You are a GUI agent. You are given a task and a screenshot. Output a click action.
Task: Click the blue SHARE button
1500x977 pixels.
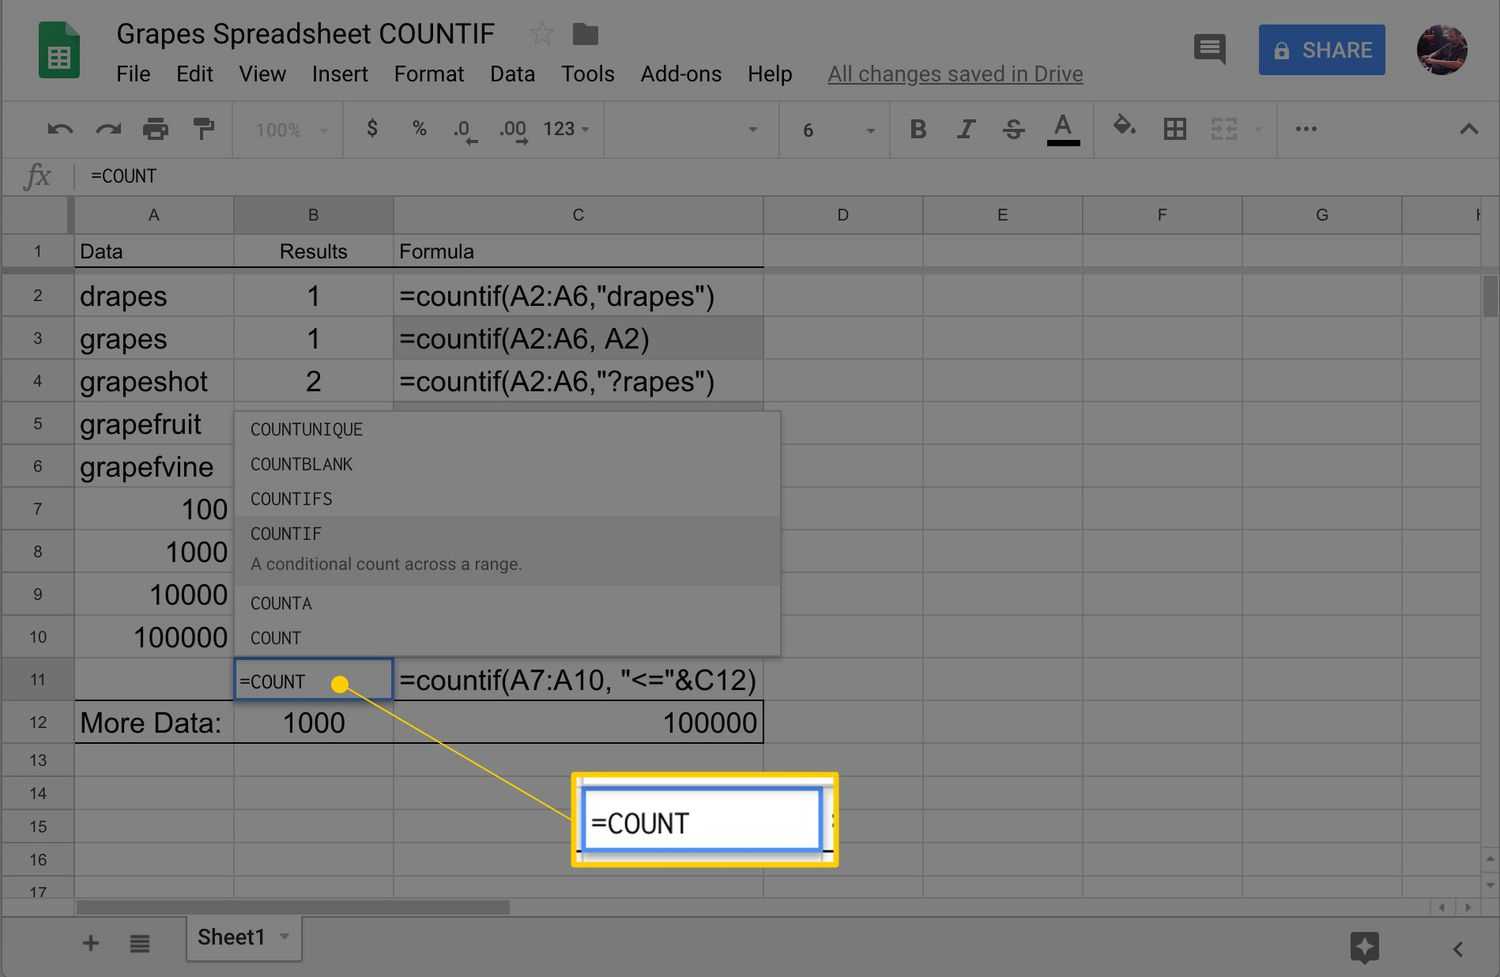pyautogui.click(x=1322, y=50)
